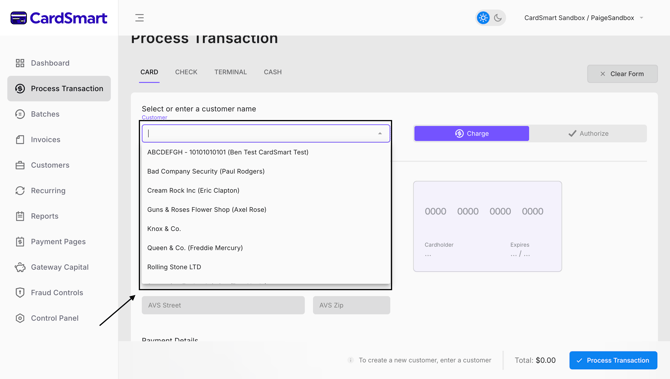Click the AVS Street field
The height and width of the screenshot is (379, 670).
coord(223,305)
